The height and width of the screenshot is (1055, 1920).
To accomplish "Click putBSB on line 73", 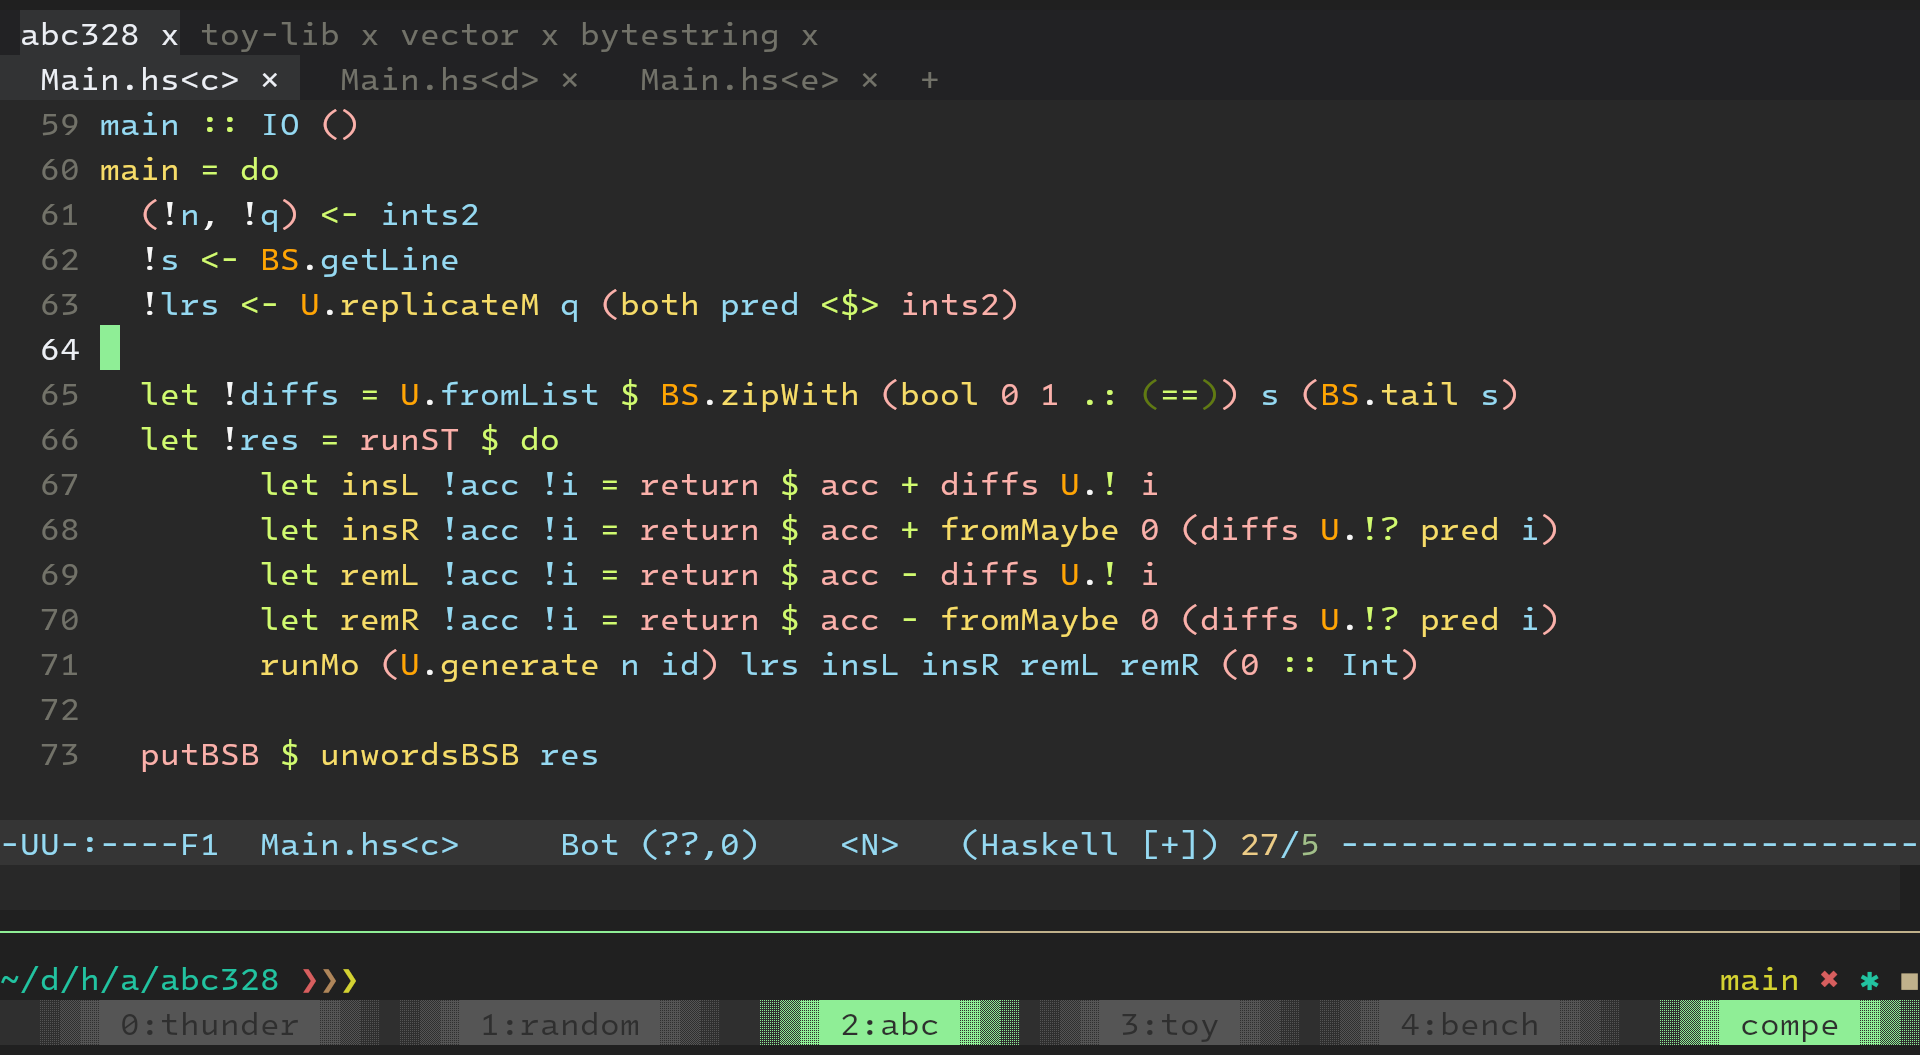I will point(200,755).
